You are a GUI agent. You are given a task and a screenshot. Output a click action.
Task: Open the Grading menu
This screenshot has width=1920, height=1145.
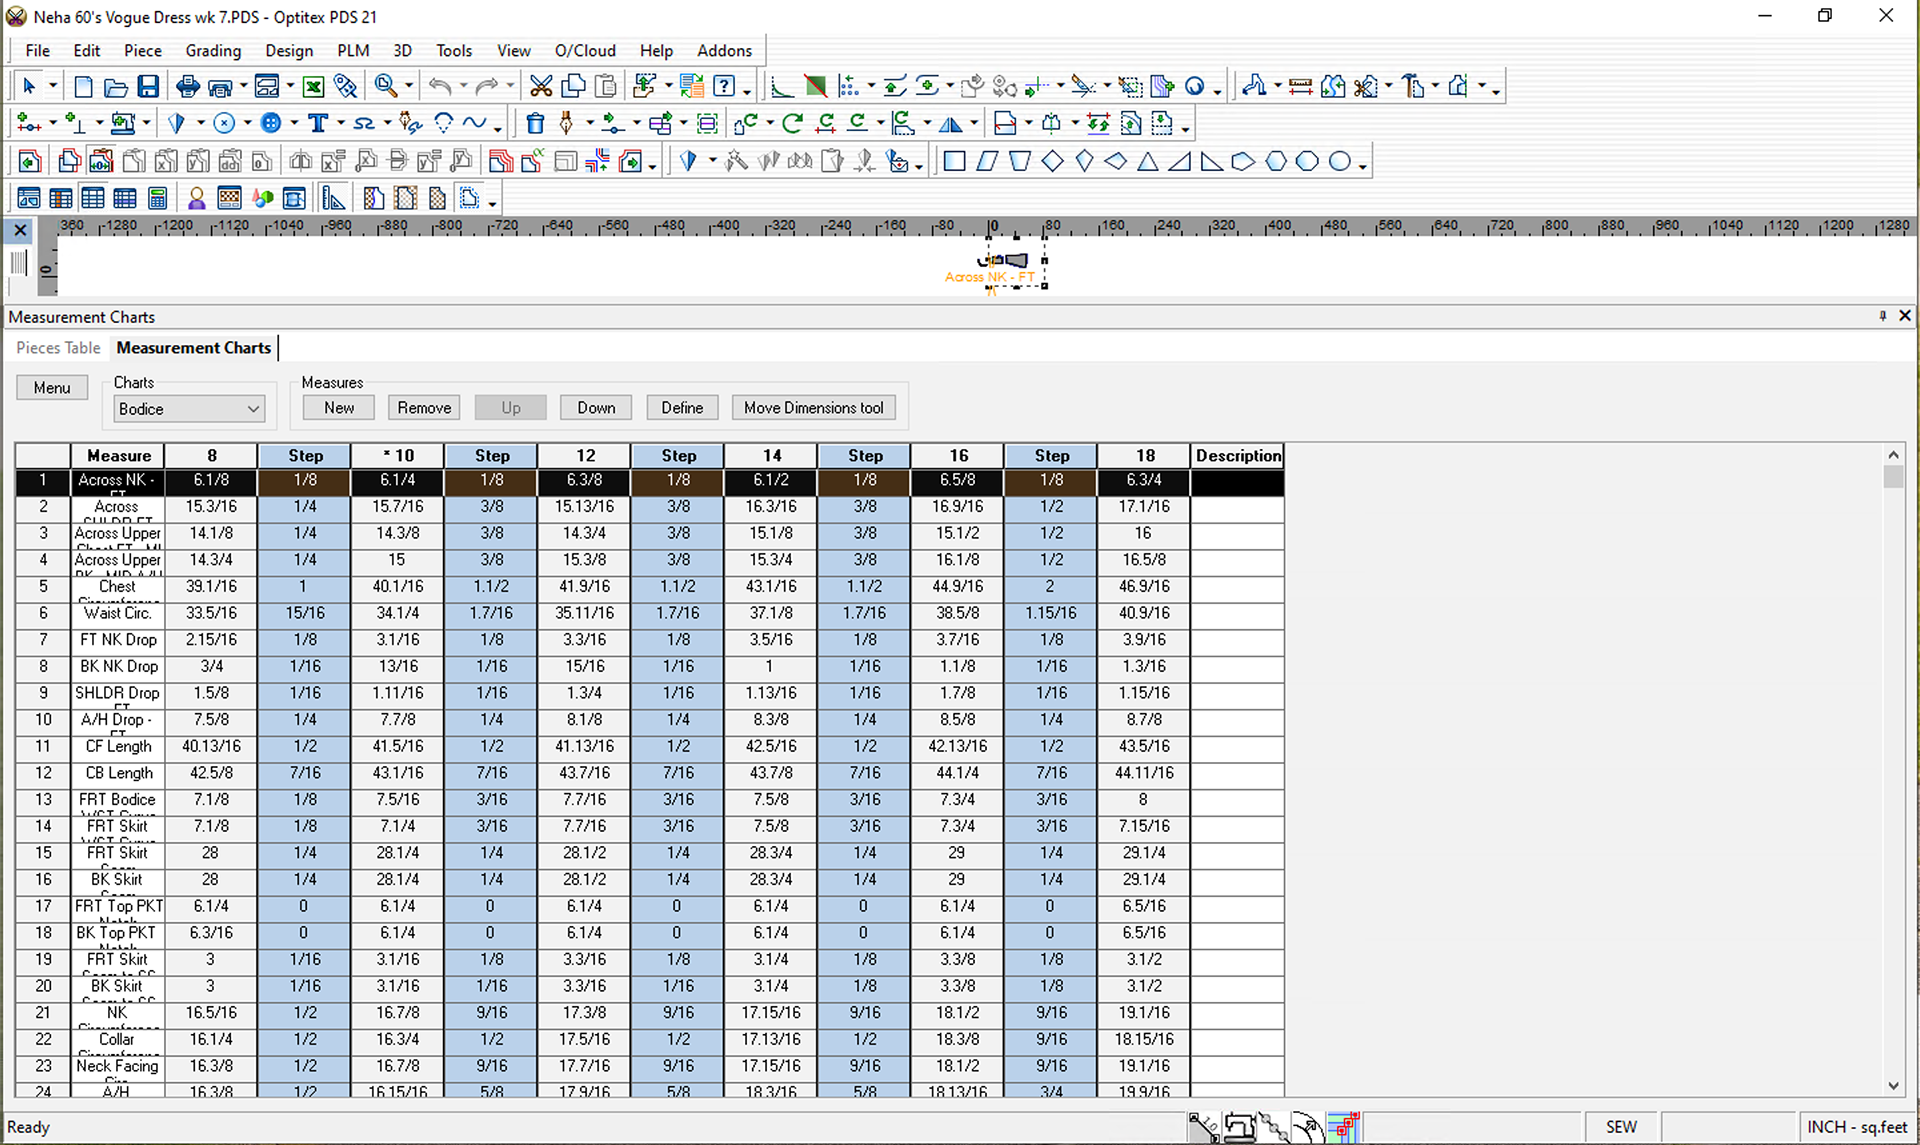pyautogui.click(x=213, y=51)
